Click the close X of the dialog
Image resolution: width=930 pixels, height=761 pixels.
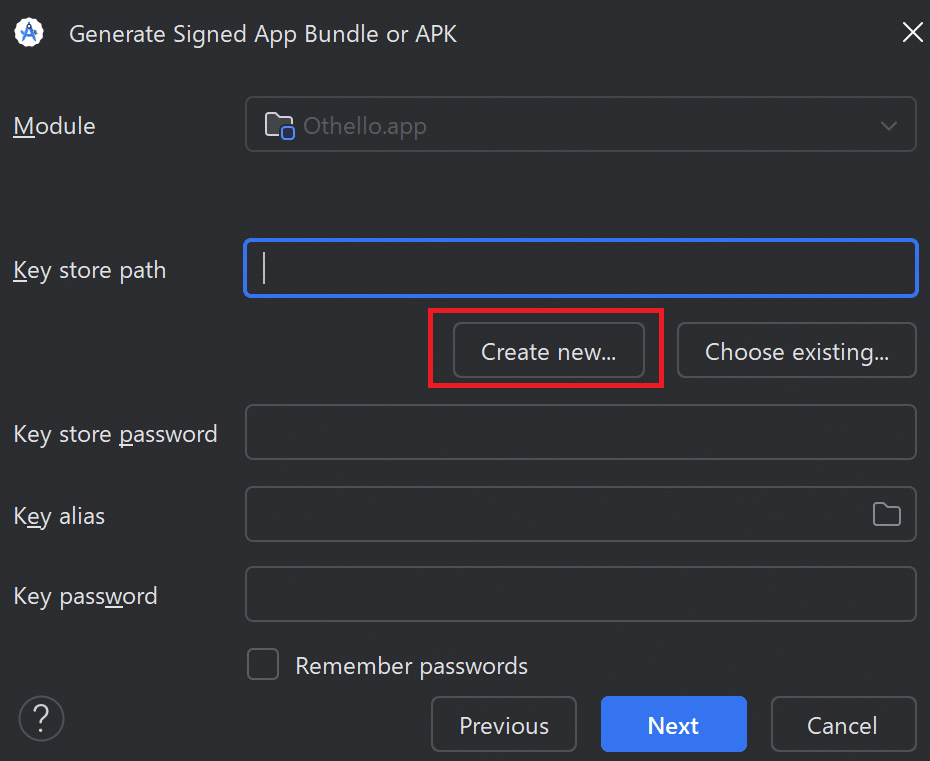[x=912, y=31]
